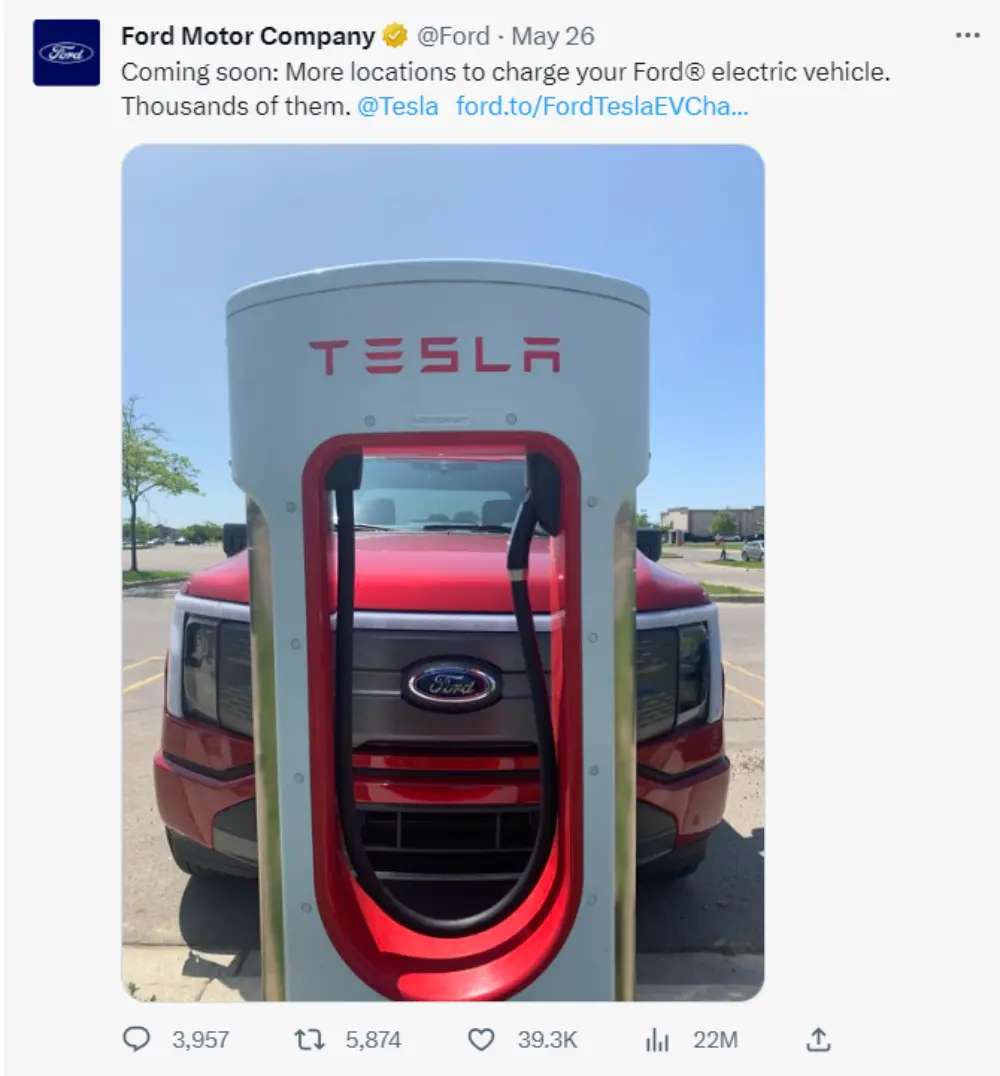Viewport: 1000px width, 1076px height.
Task: Click the reply speech bubble icon
Action: [x=136, y=1039]
